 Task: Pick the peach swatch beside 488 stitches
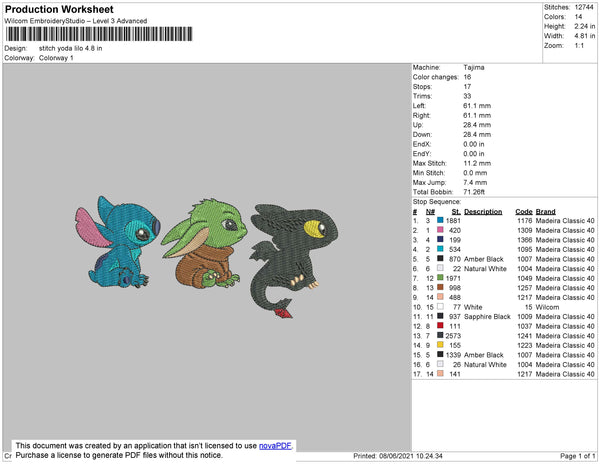[440, 297]
